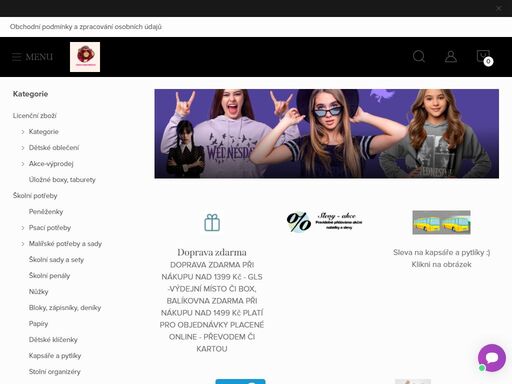Open the user account icon
Viewport: 512px width, 384px height.
[451, 56]
